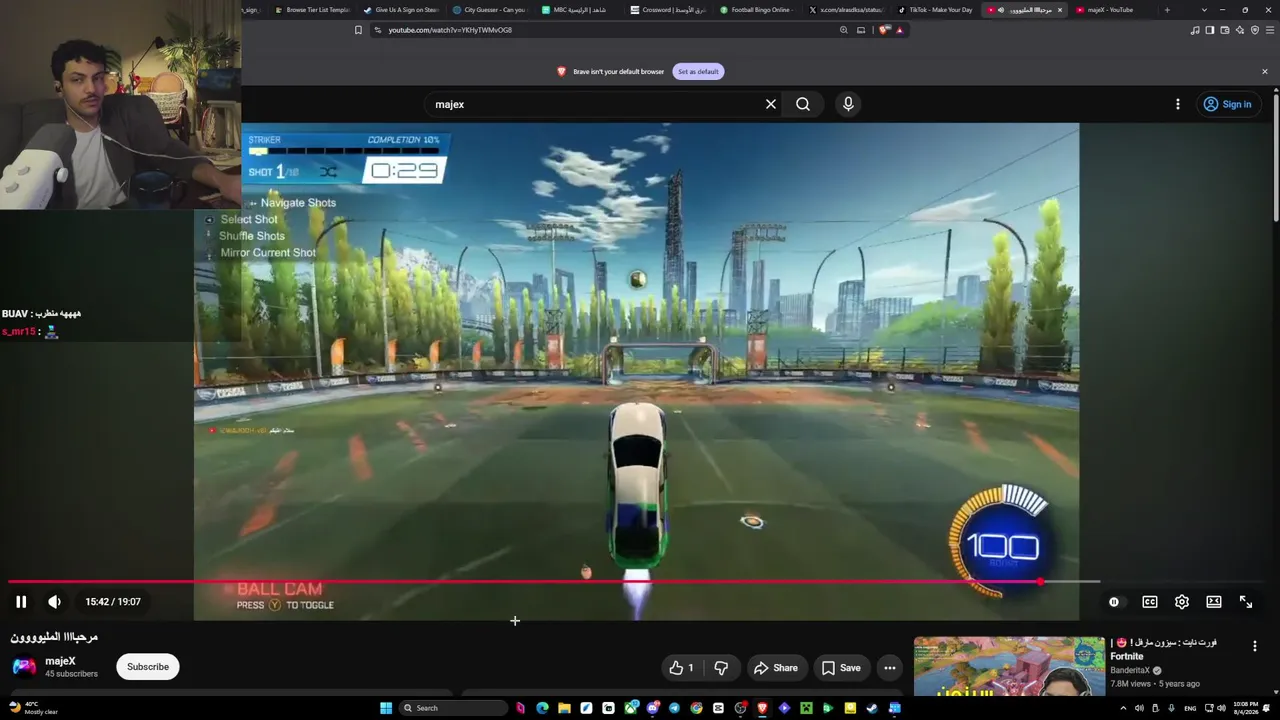
Task: Click the Share button
Action: (776, 668)
